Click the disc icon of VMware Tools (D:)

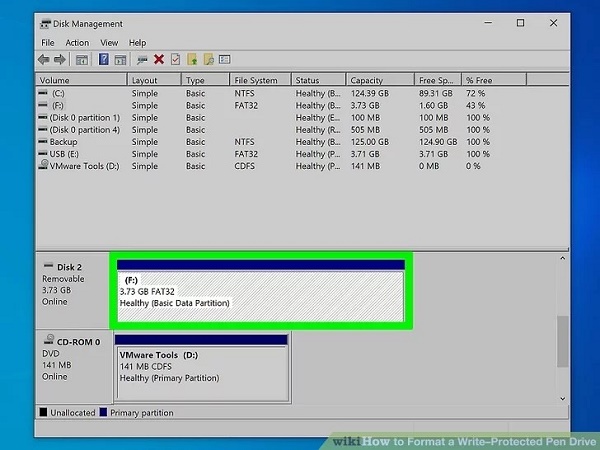click(x=43, y=165)
